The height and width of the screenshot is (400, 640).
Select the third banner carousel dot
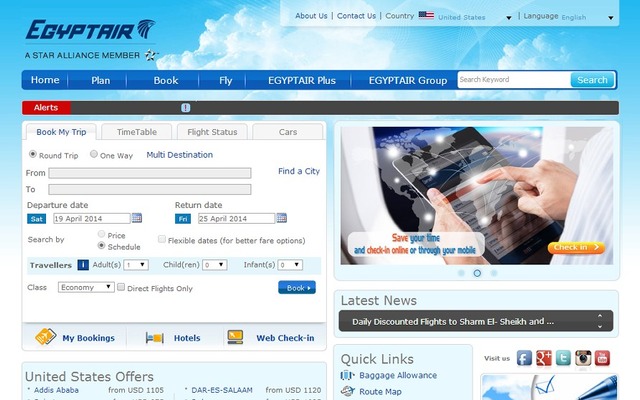click(493, 273)
